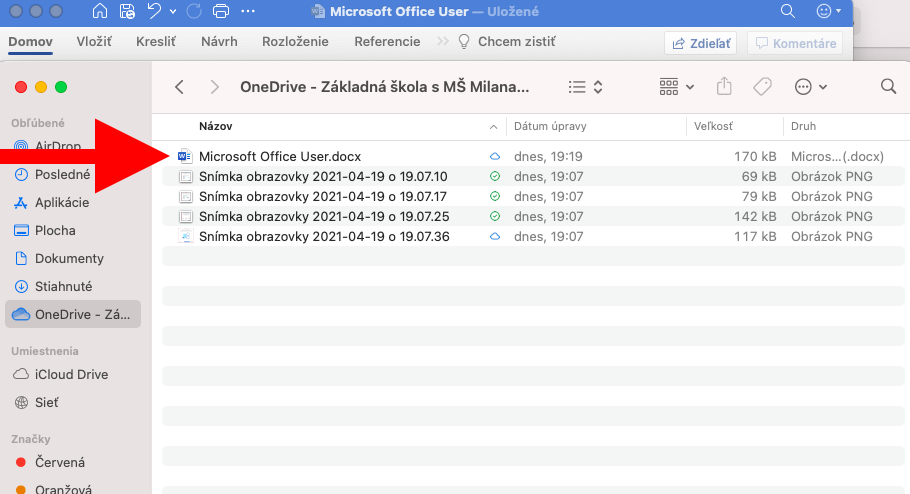Switch to the Vložiť ribbon tab
Viewport: 910px width, 494px height.
pos(94,42)
